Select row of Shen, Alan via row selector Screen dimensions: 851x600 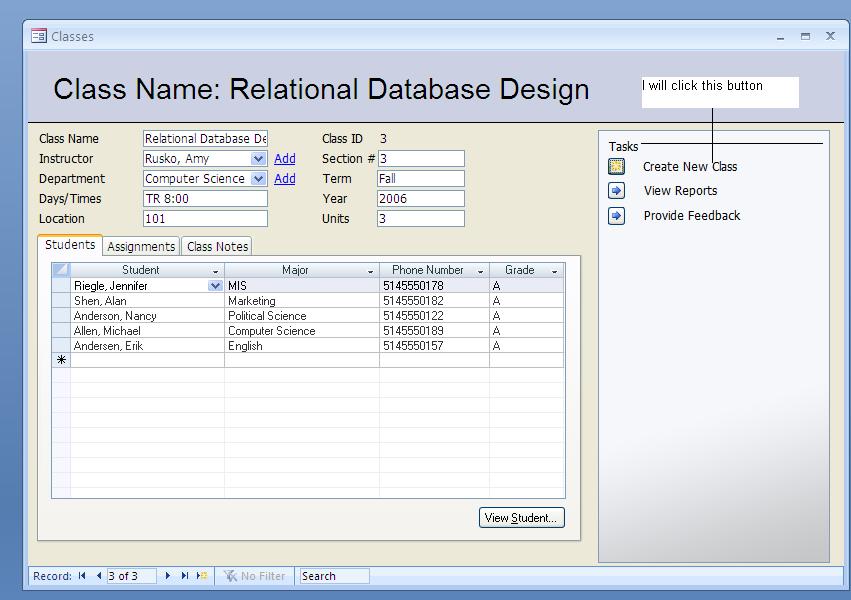click(61, 301)
